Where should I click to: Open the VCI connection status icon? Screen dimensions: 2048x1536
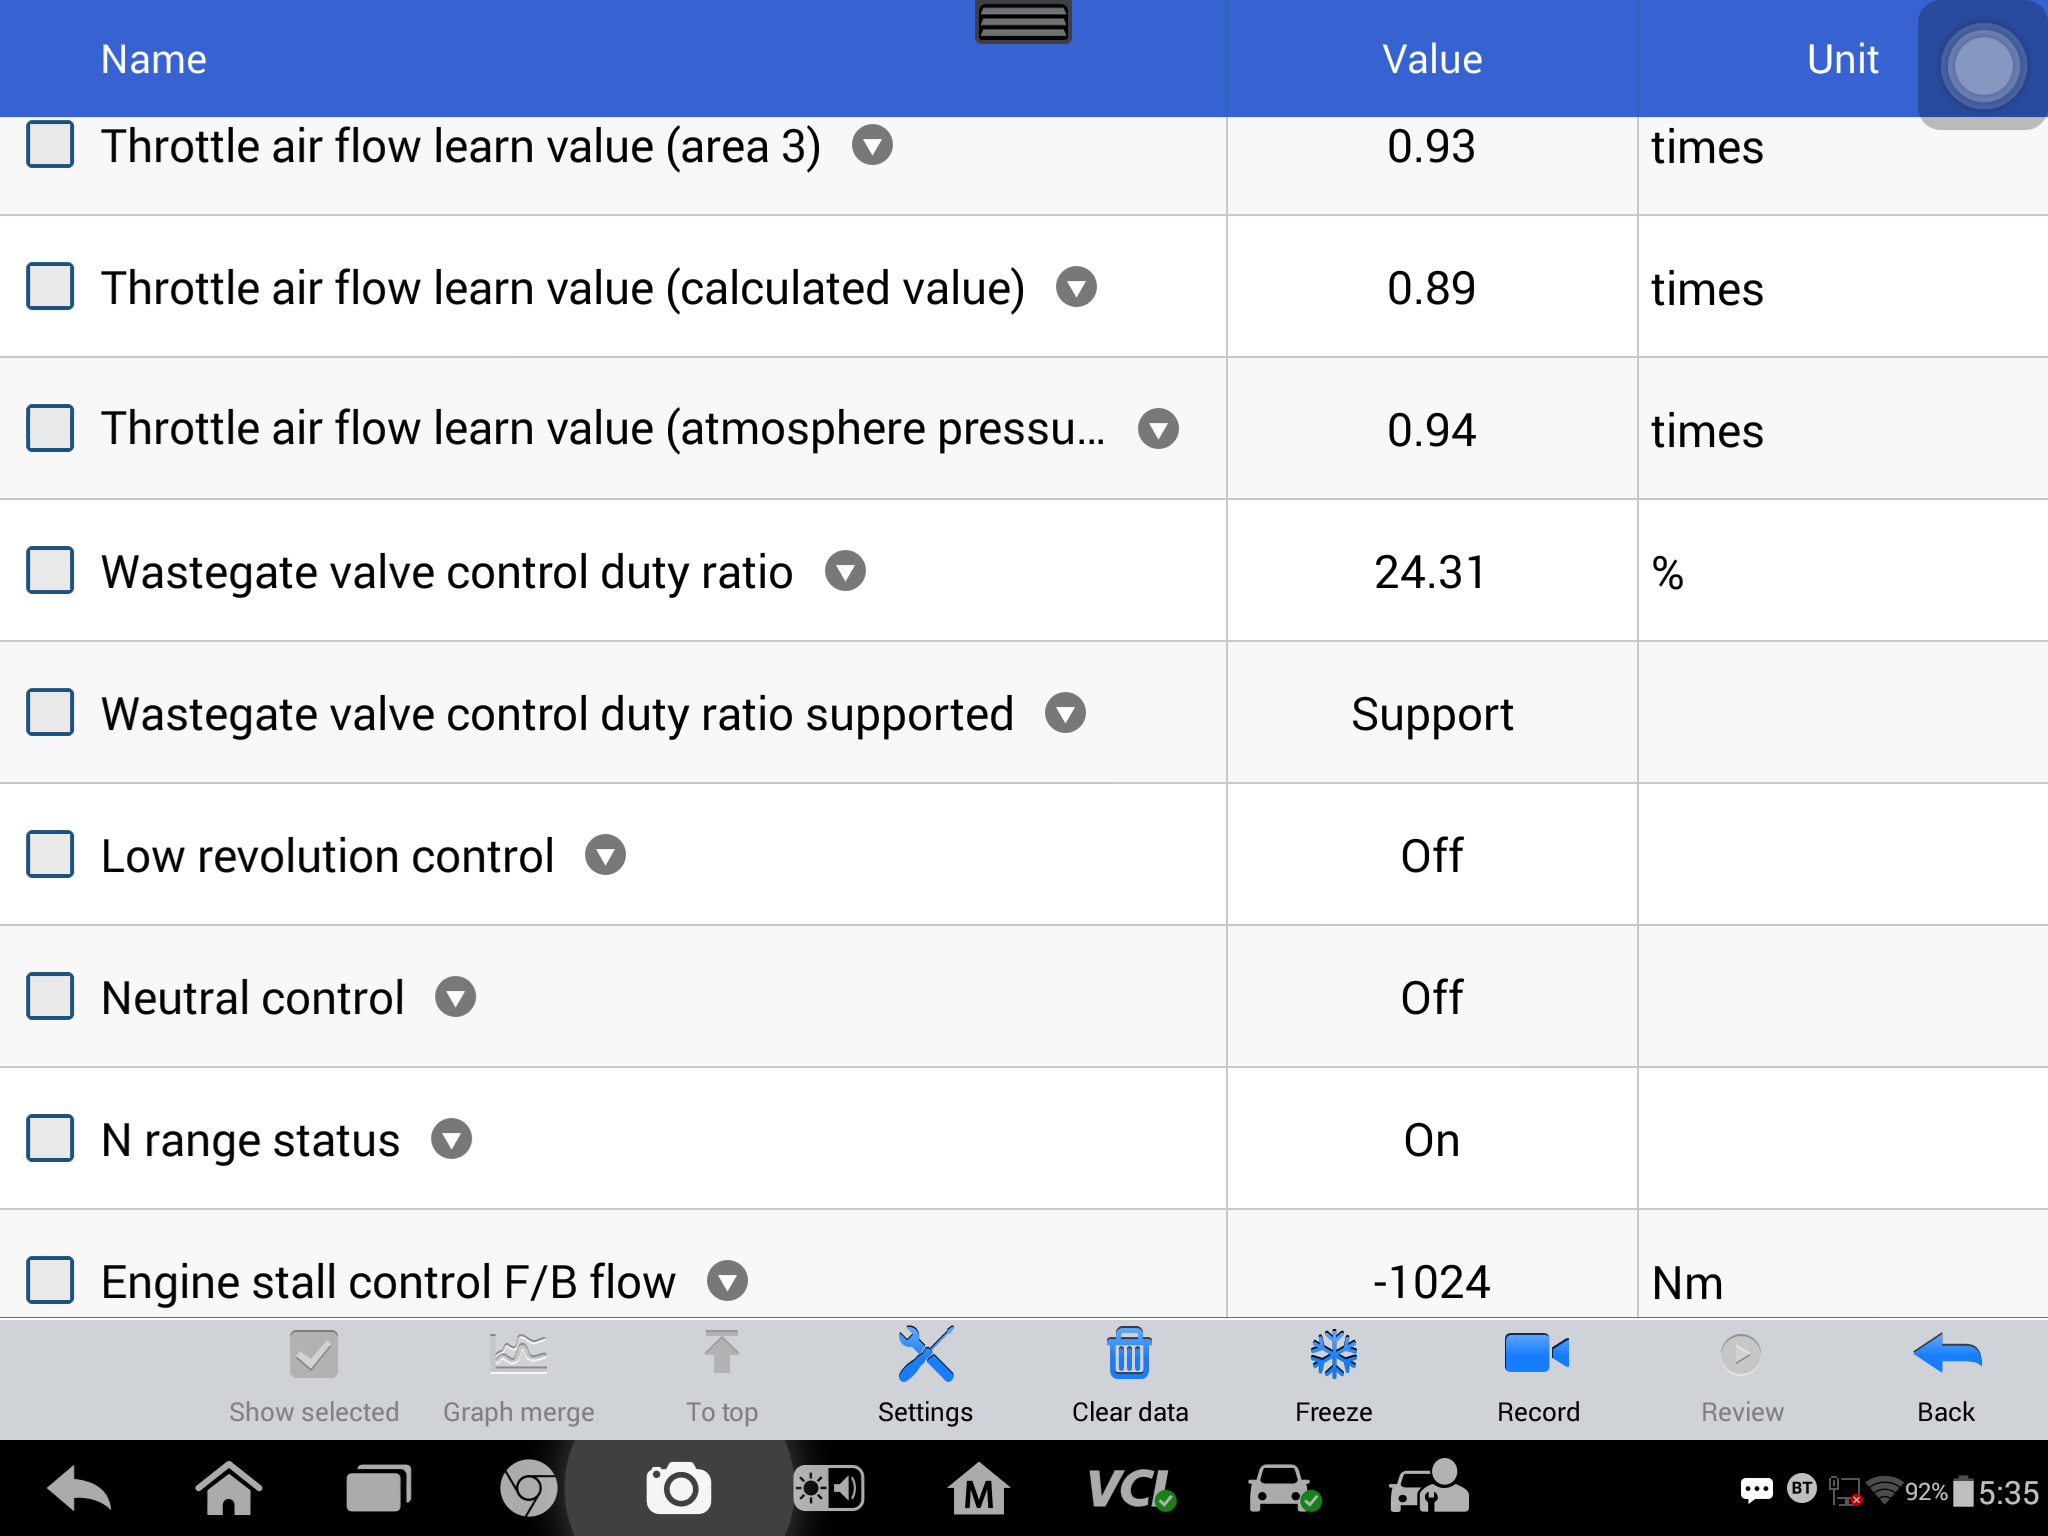[1130, 1489]
